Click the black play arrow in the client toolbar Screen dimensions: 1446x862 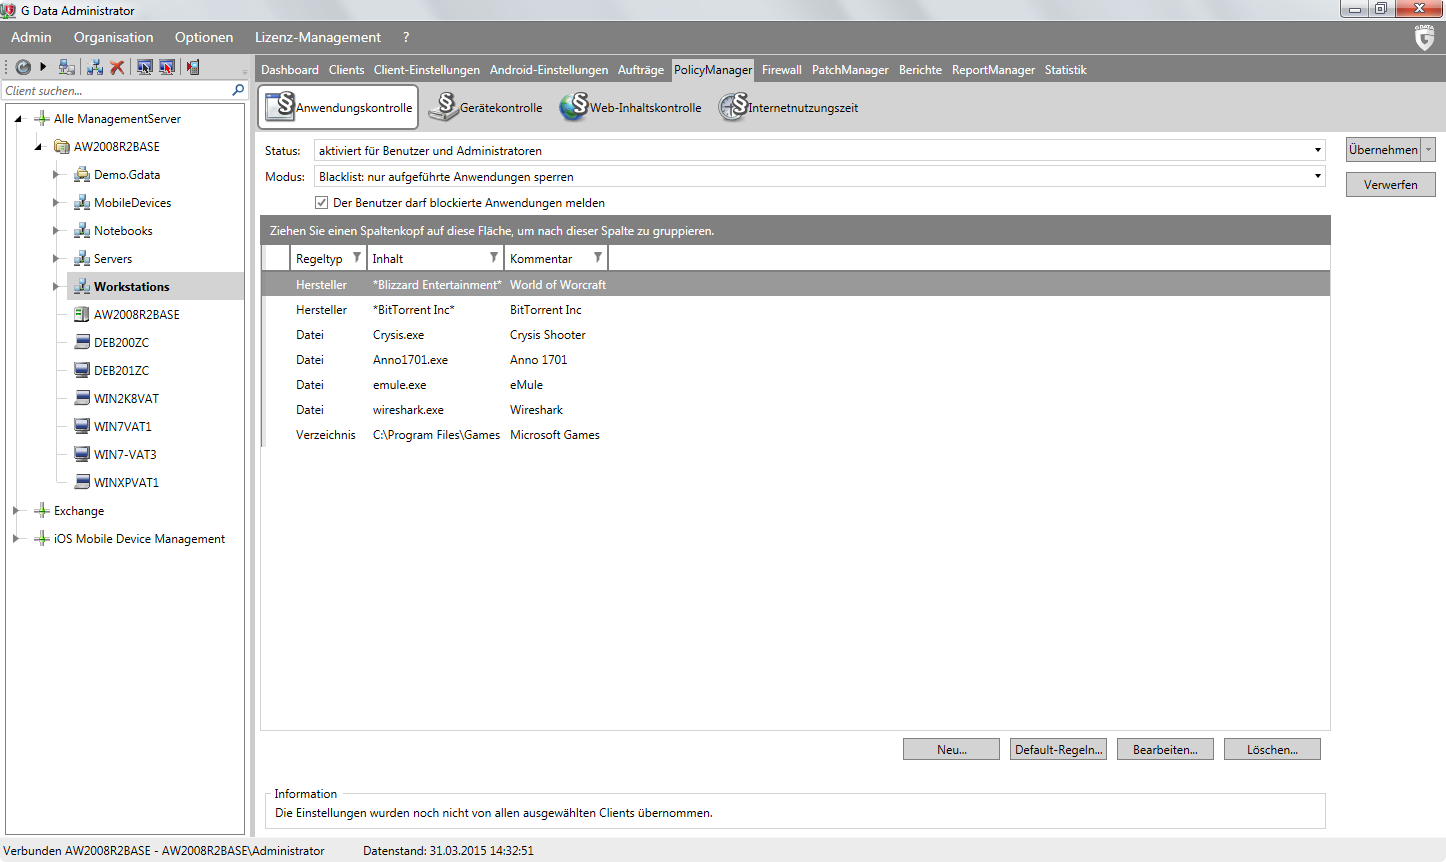click(x=43, y=67)
